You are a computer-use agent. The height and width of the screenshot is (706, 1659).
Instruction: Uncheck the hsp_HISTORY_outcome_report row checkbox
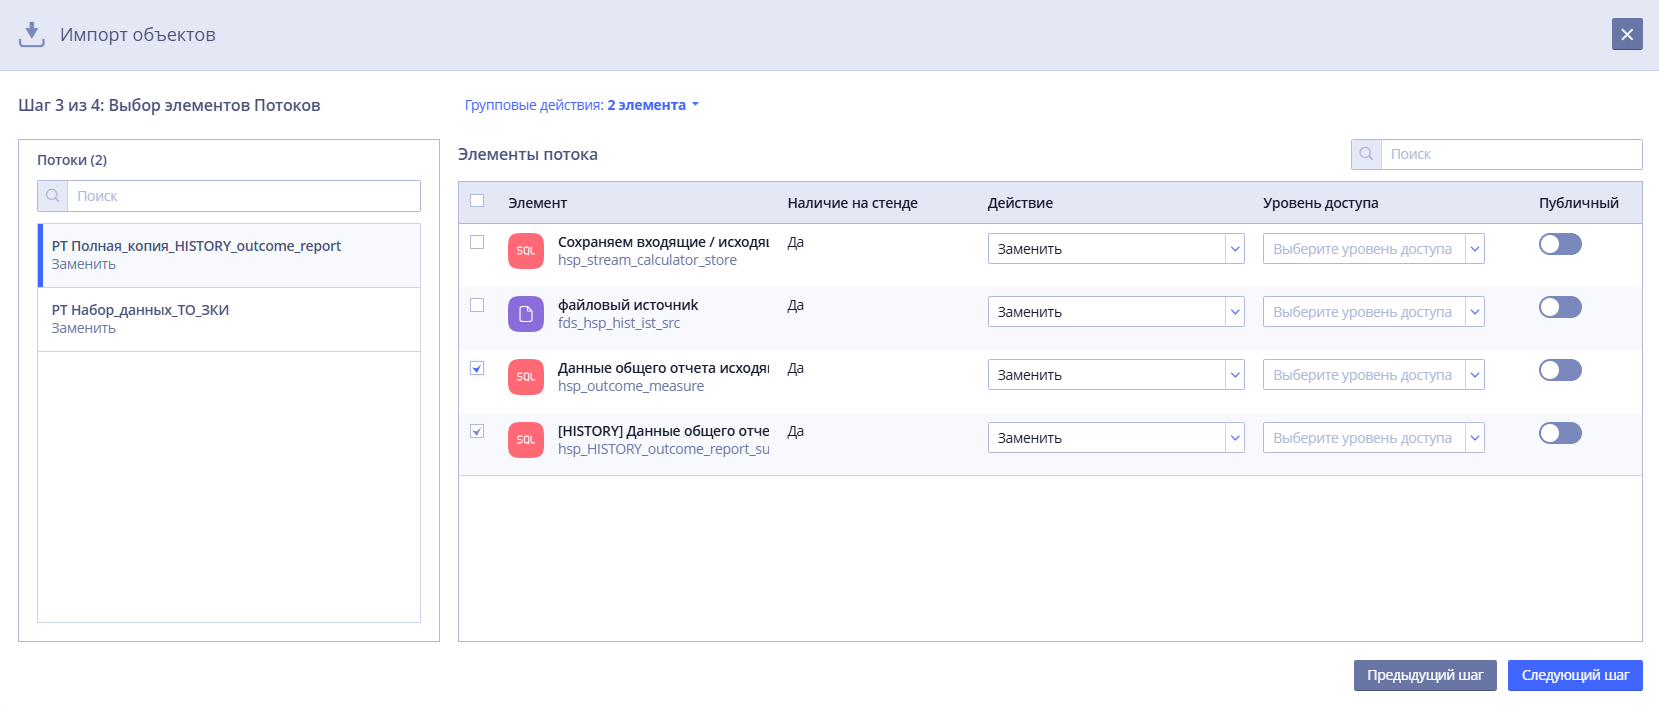tap(477, 431)
